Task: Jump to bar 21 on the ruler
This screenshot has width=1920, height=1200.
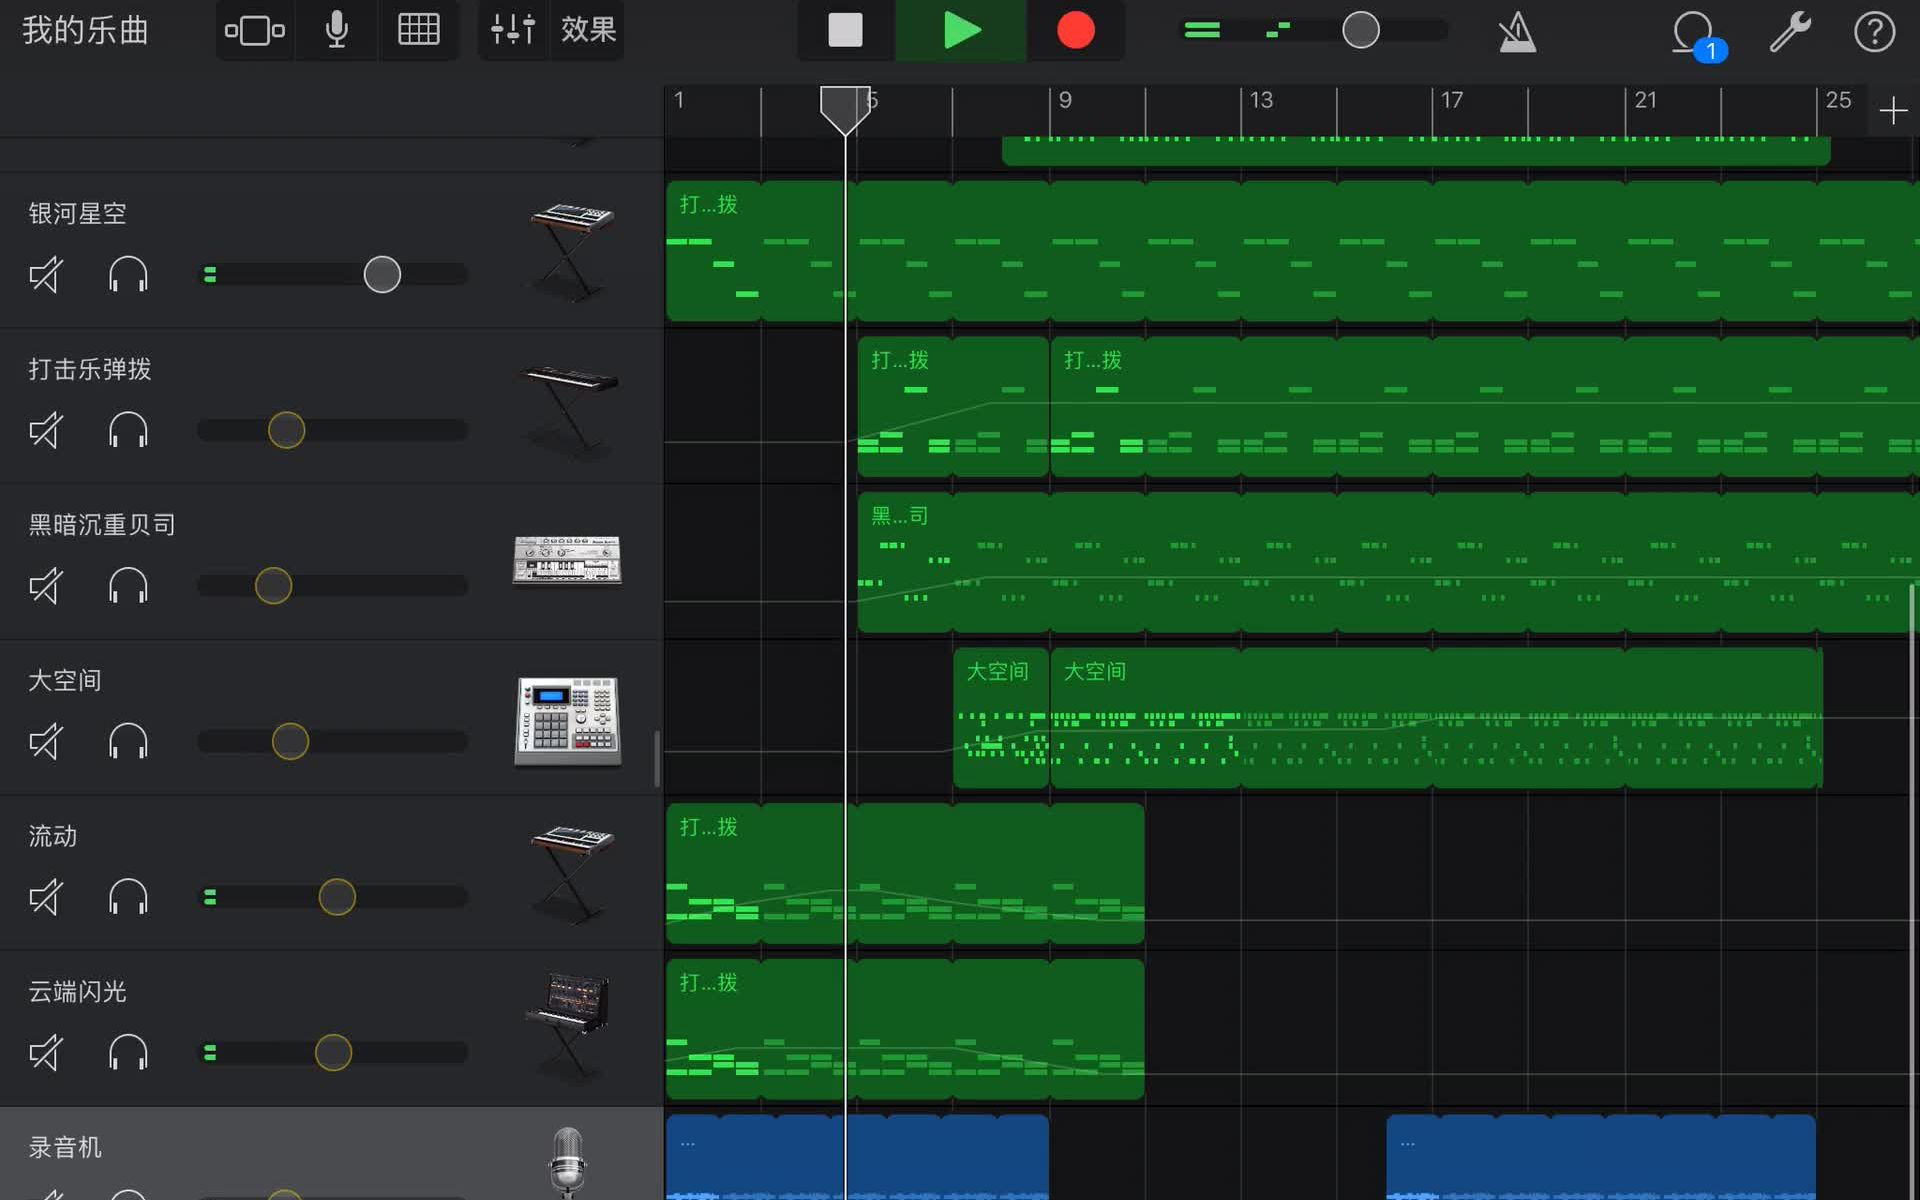Action: click(x=1646, y=100)
